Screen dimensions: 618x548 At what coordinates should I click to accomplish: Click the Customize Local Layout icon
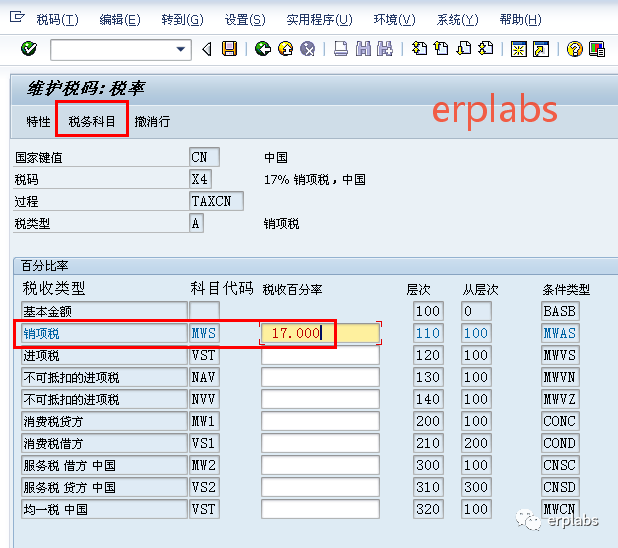597,49
